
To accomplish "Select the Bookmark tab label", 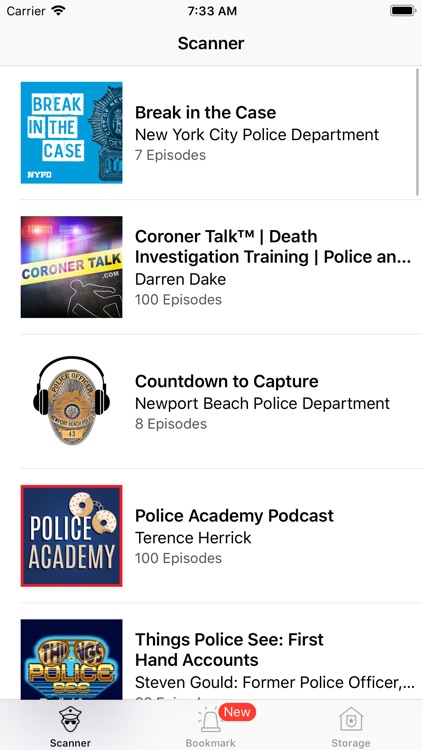I will pos(211,743).
